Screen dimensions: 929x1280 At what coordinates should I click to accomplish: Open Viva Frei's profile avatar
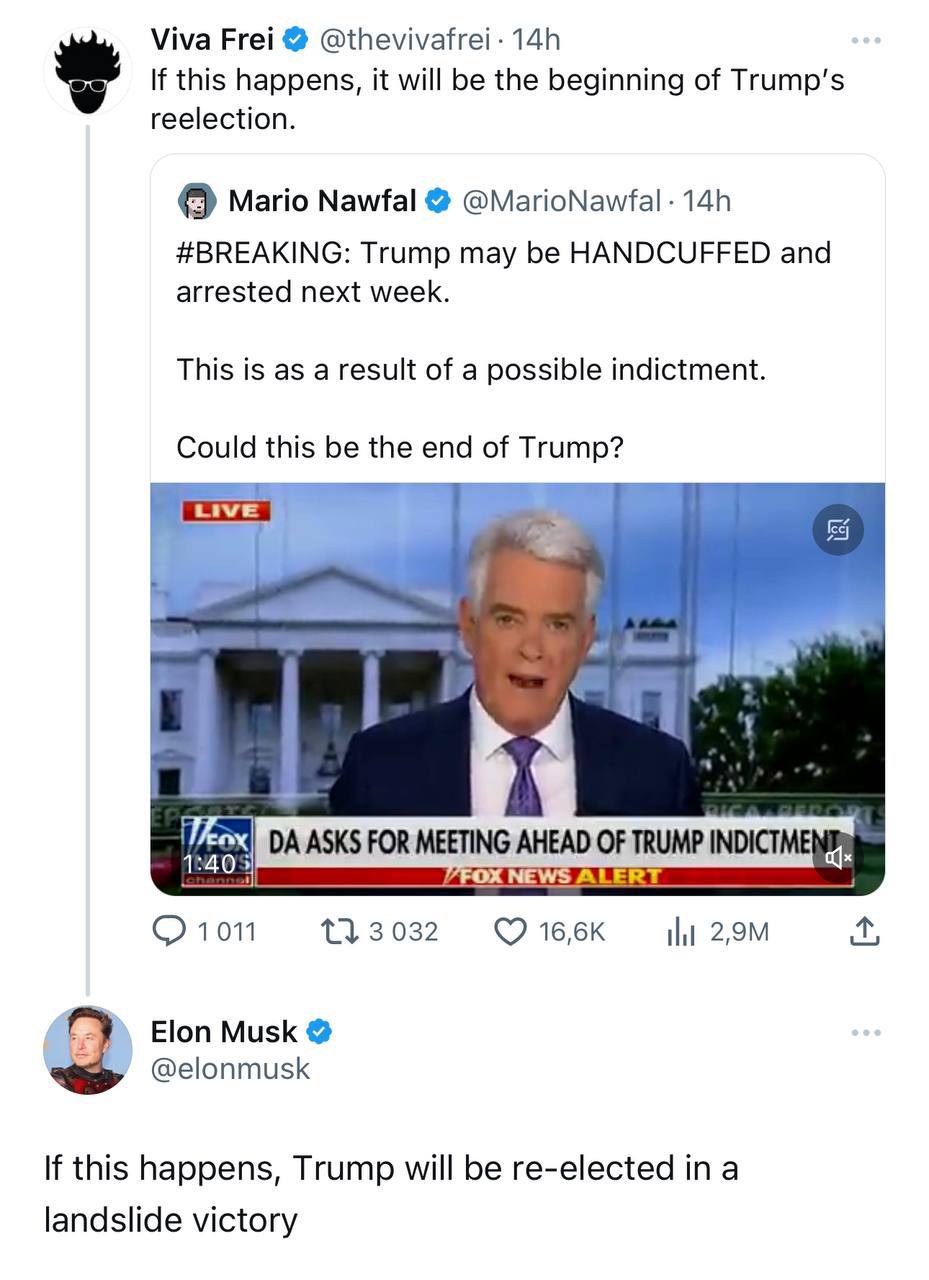(88, 72)
